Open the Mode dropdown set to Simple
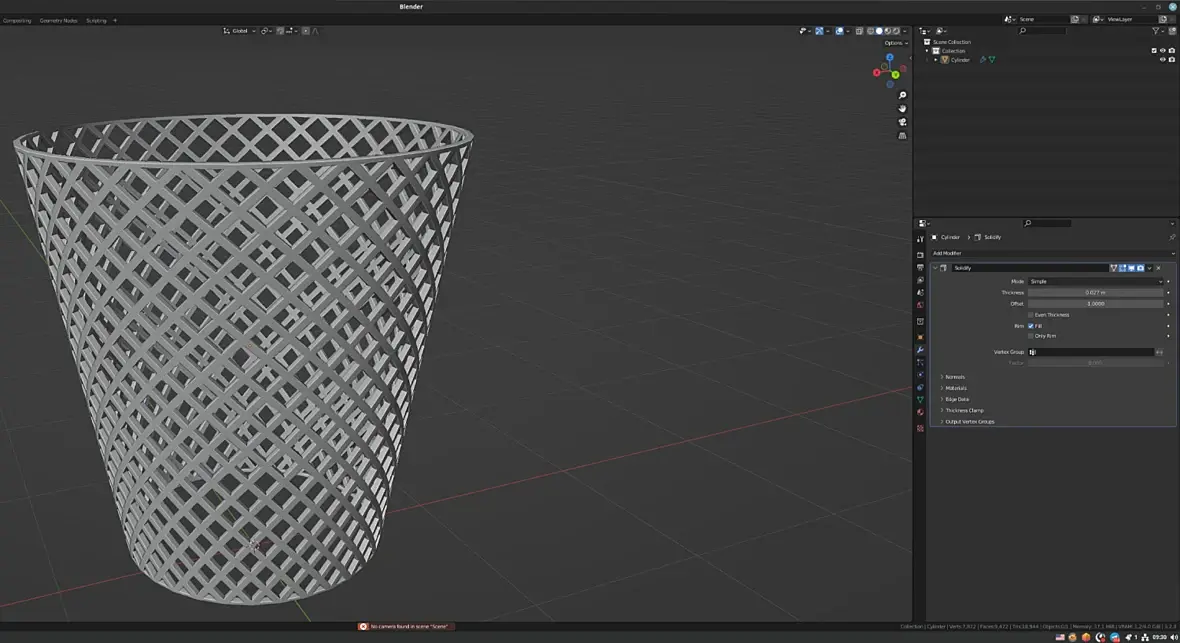 coord(1096,282)
